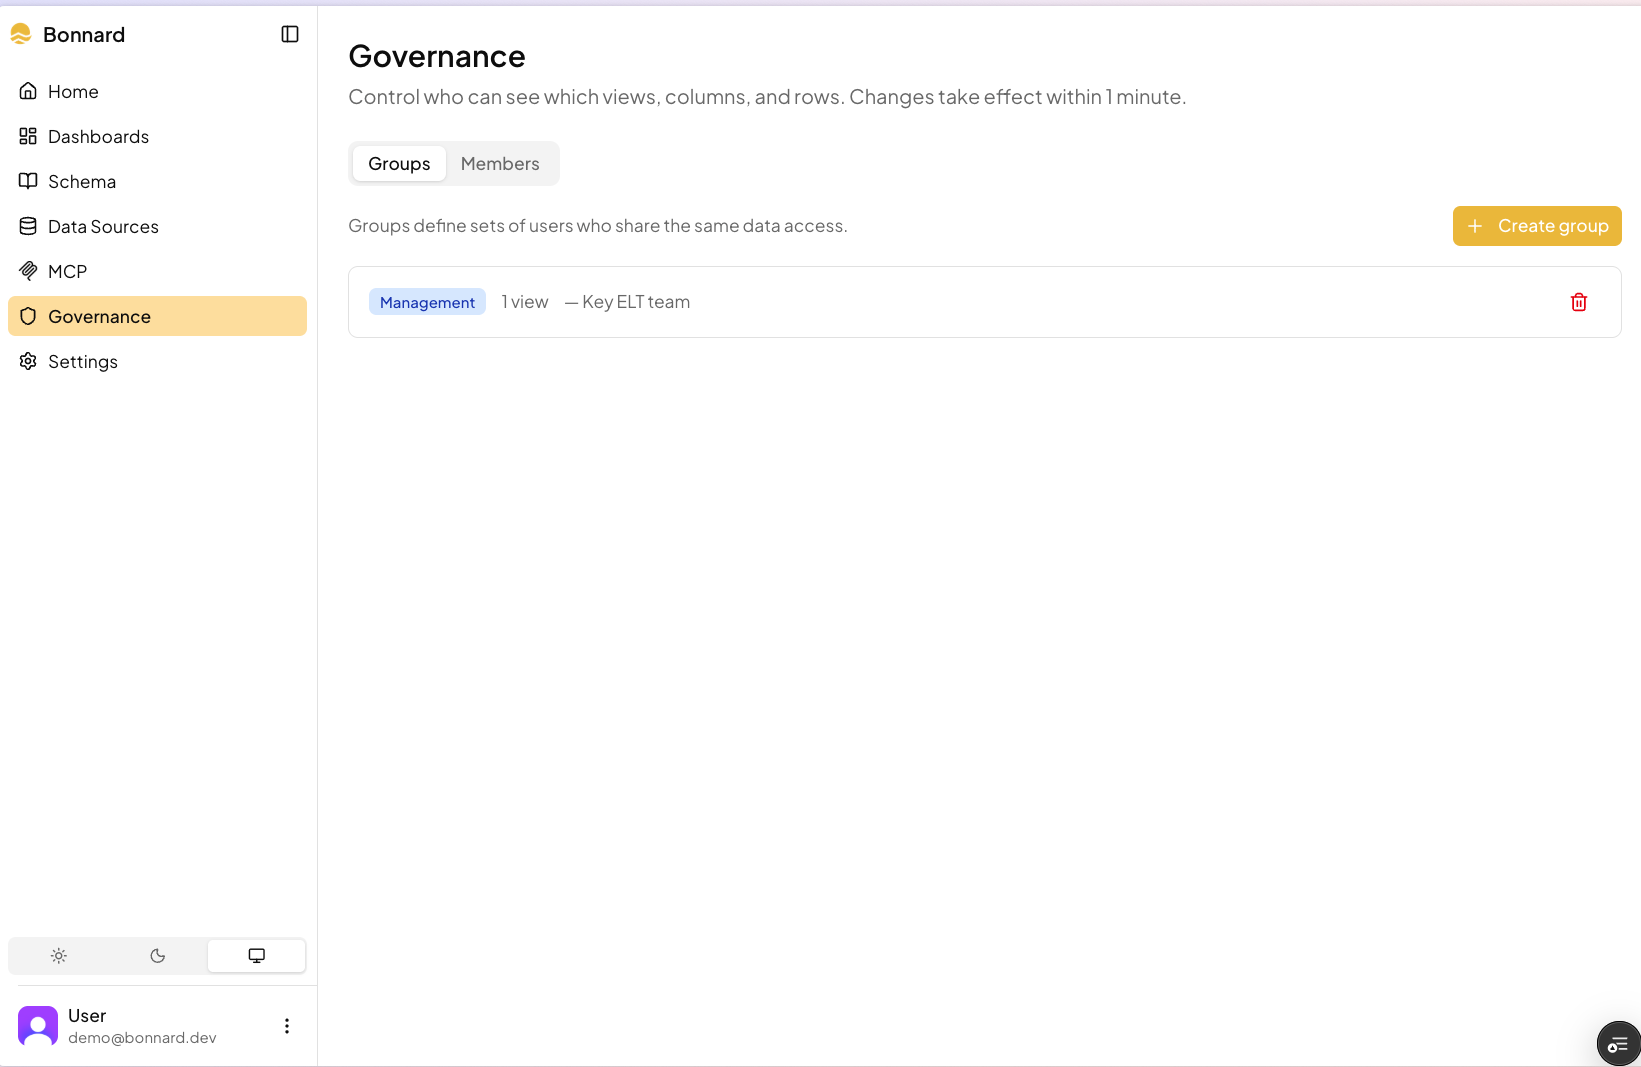
Task: Click the Create group button
Action: tap(1537, 226)
